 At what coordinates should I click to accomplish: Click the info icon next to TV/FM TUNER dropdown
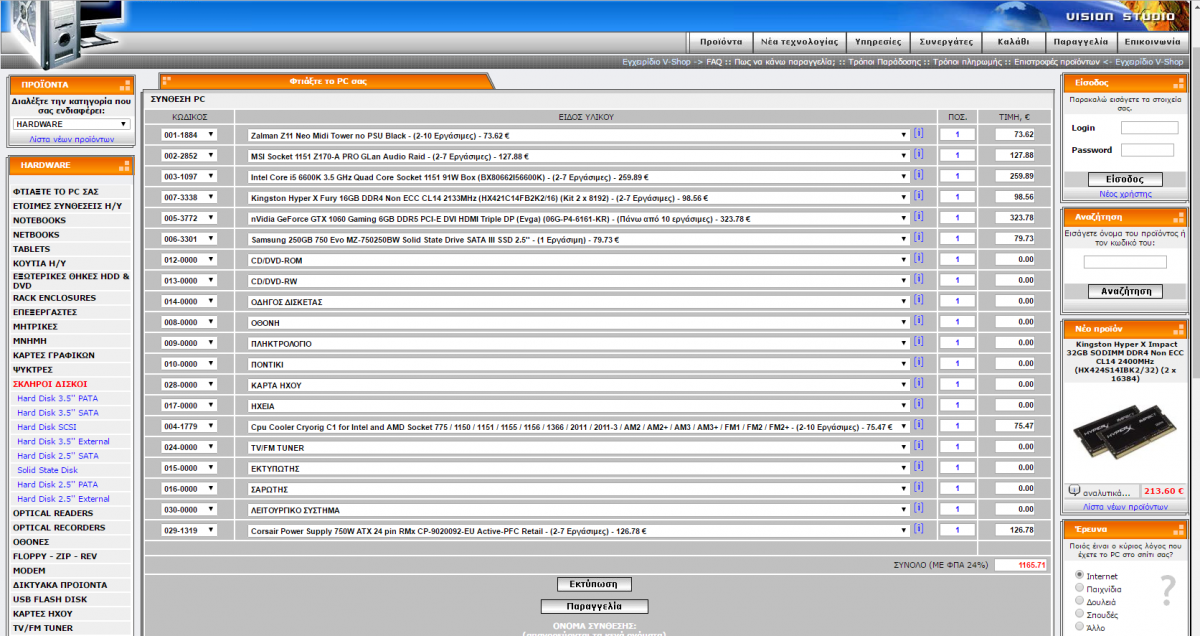pyautogui.click(x=919, y=447)
